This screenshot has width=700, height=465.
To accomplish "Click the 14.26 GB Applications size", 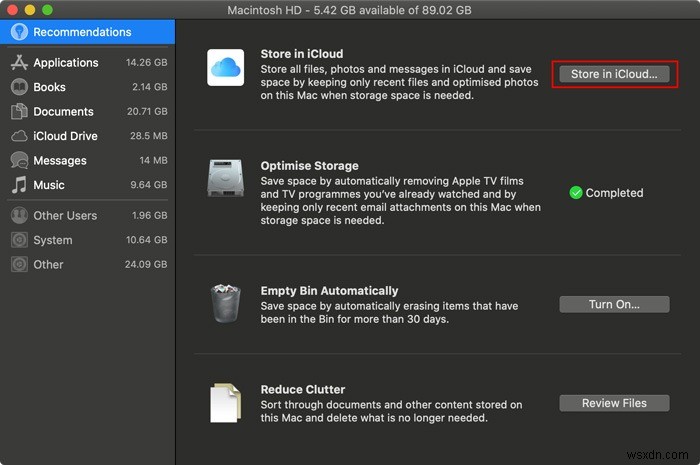I will click(147, 62).
